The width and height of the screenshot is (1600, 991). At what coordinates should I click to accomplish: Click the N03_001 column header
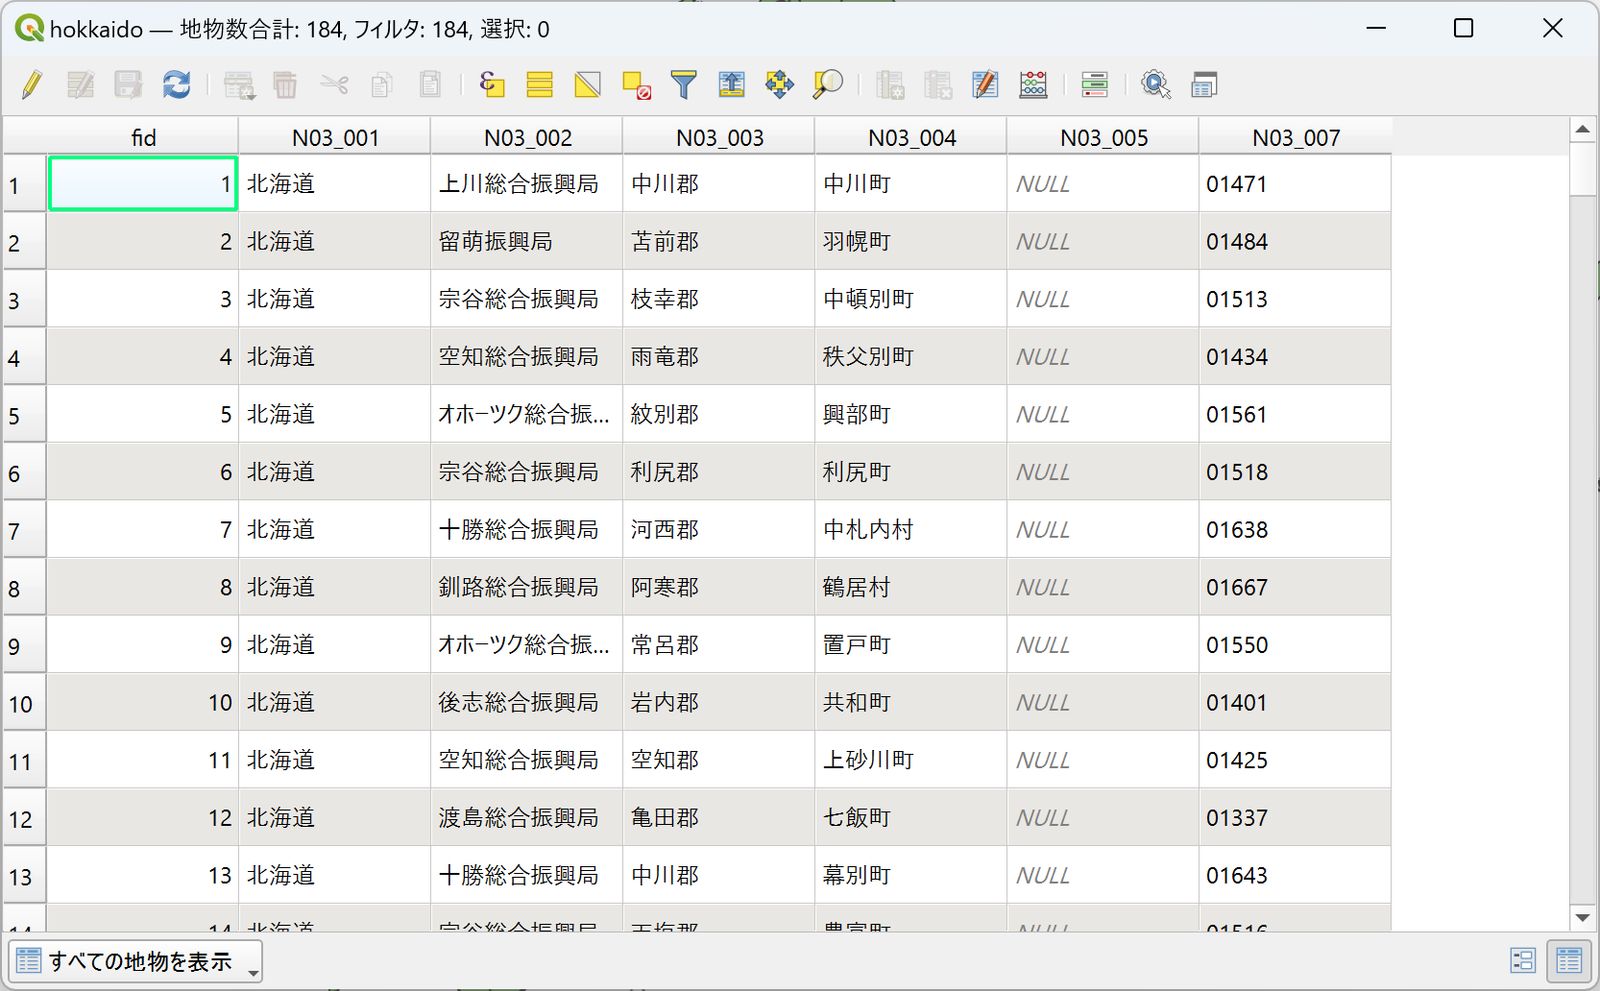pos(335,137)
